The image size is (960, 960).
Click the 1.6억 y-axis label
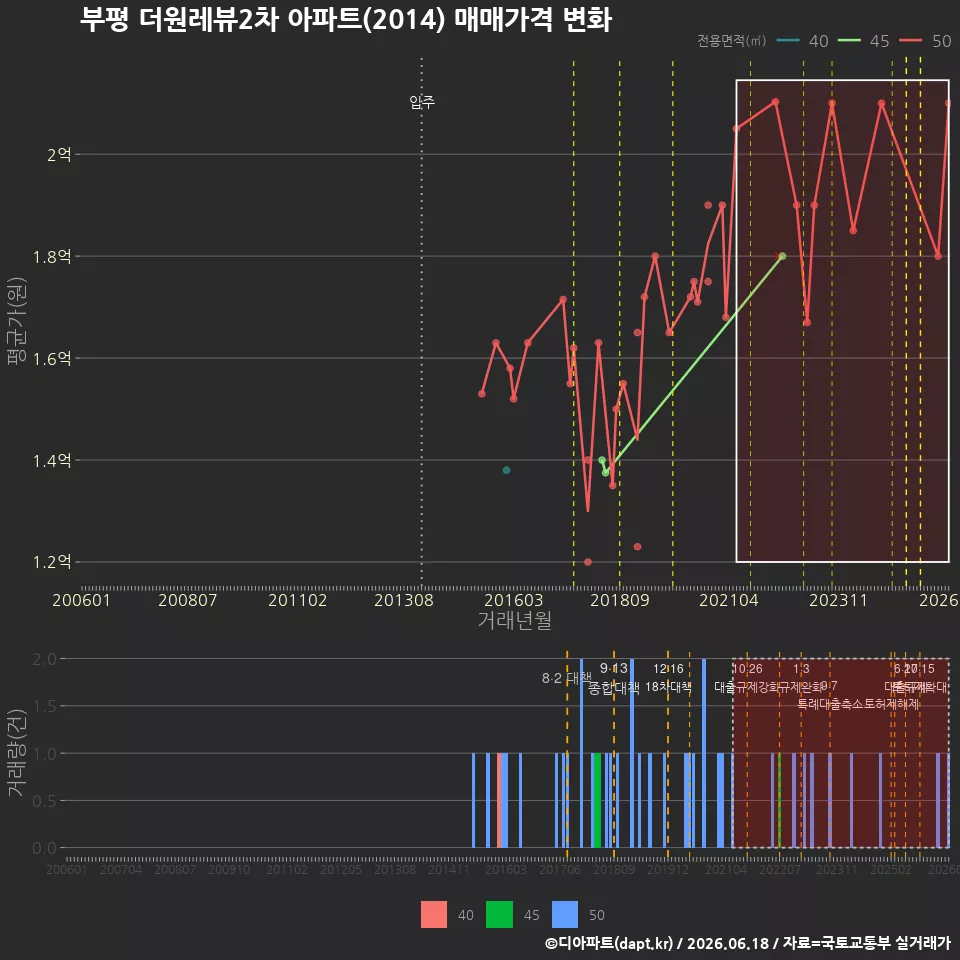[x=52, y=358]
